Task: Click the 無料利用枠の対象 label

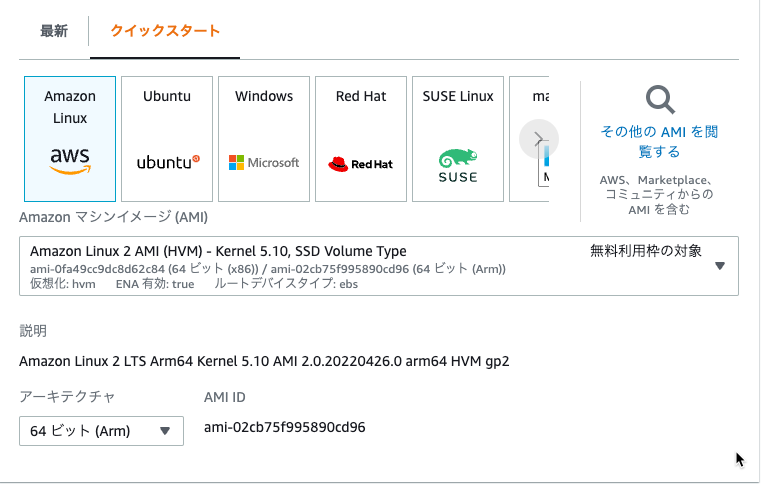Action: (646, 251)
